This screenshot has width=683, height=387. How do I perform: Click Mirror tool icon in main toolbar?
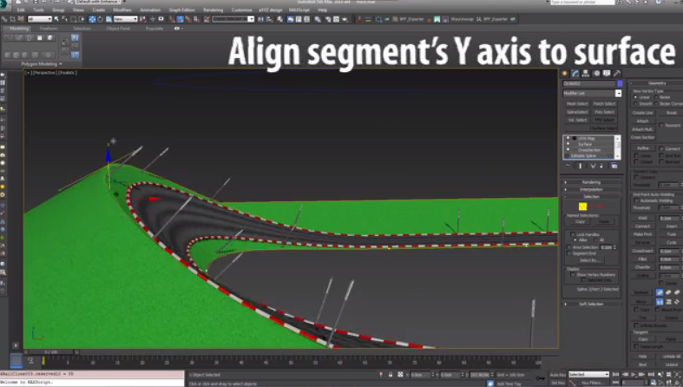click(x=260, y=19)
